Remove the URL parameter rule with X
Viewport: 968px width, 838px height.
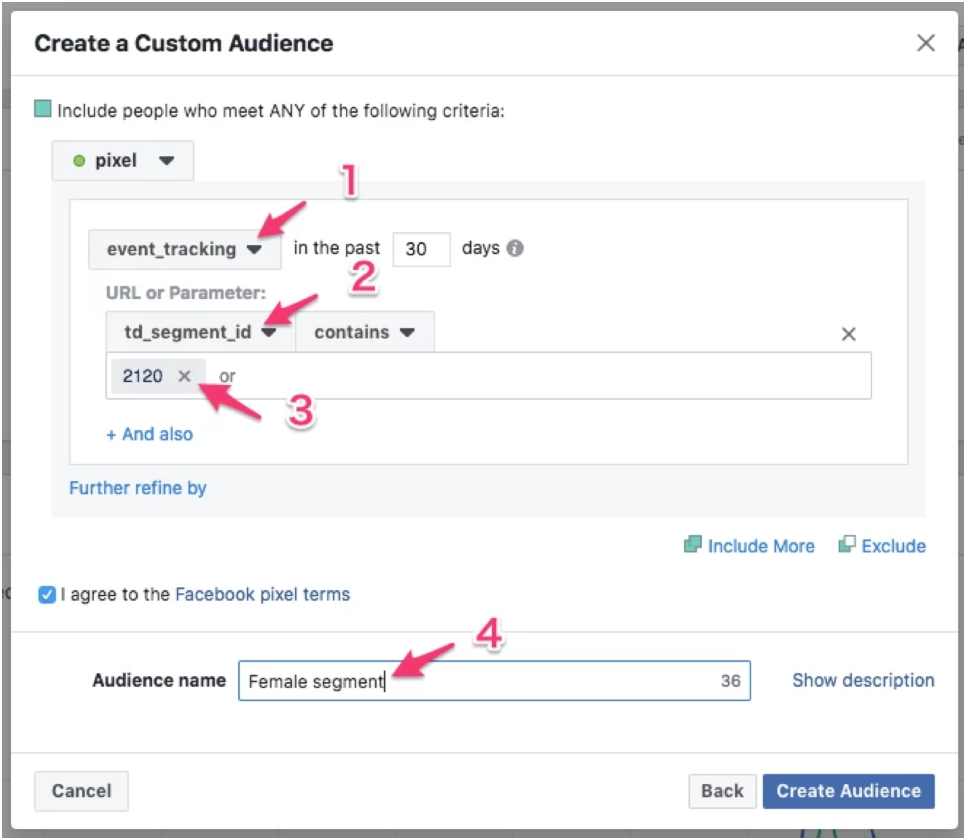point(849,334)
